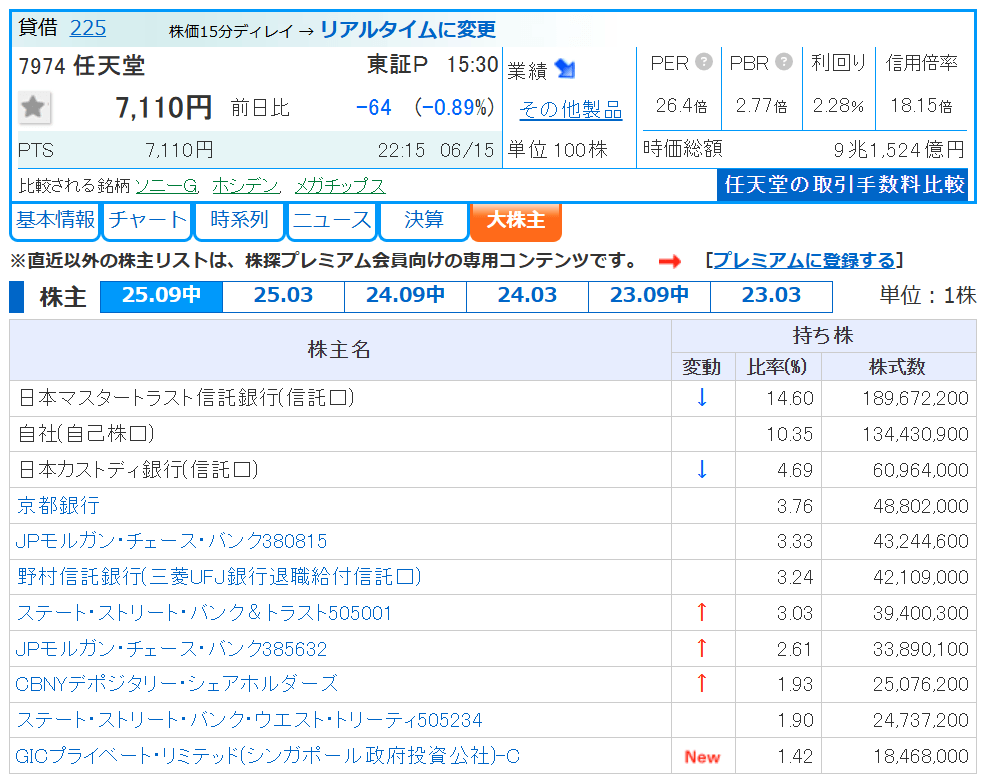Open shareholder 京都銀行 link
Image resolution: width=986 pixels, height=780 pixels.
(58, 506)
